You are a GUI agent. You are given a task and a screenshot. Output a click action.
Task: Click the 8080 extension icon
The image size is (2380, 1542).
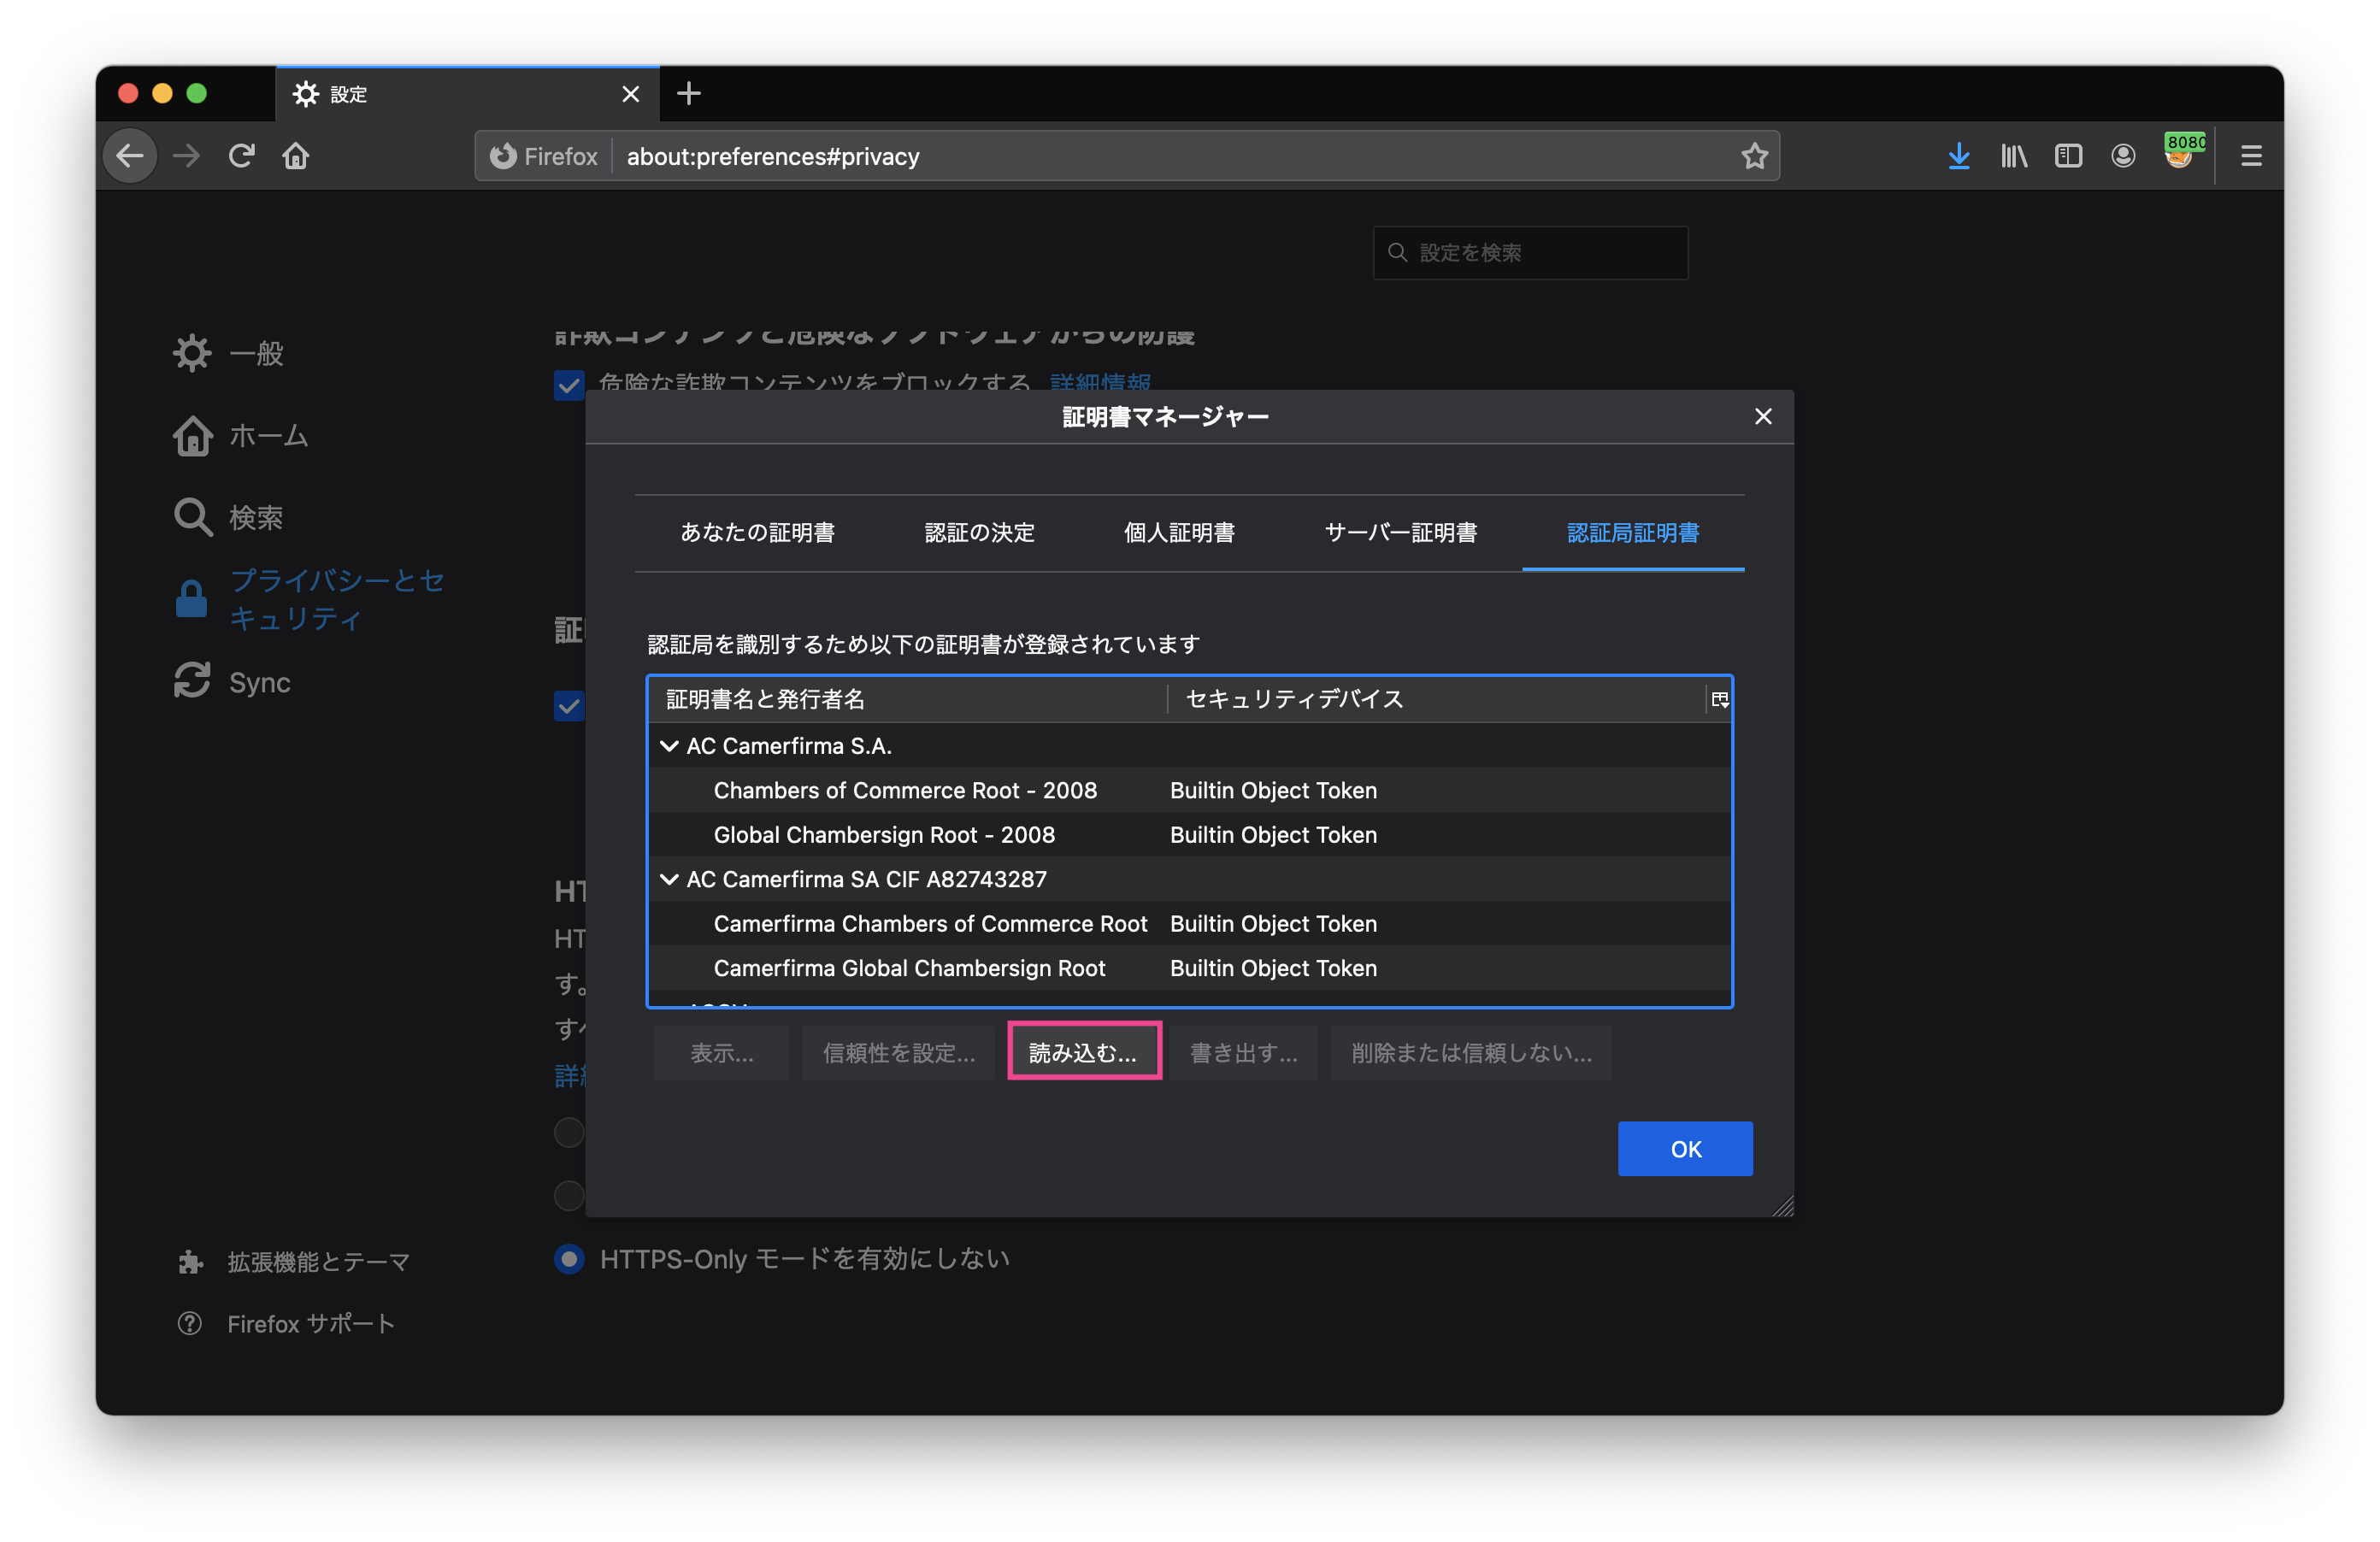coord(2182,152)
